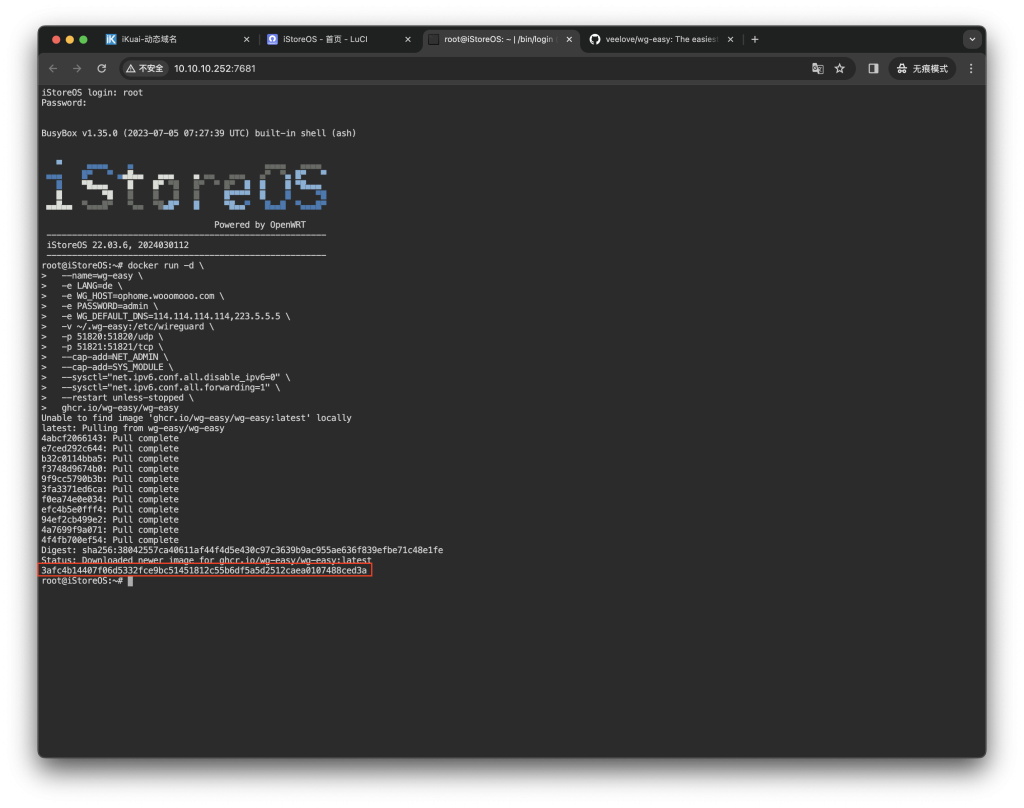Click the 'Digest: sha256:38042557' line
Screen dimensions: 1024x808
242,551
